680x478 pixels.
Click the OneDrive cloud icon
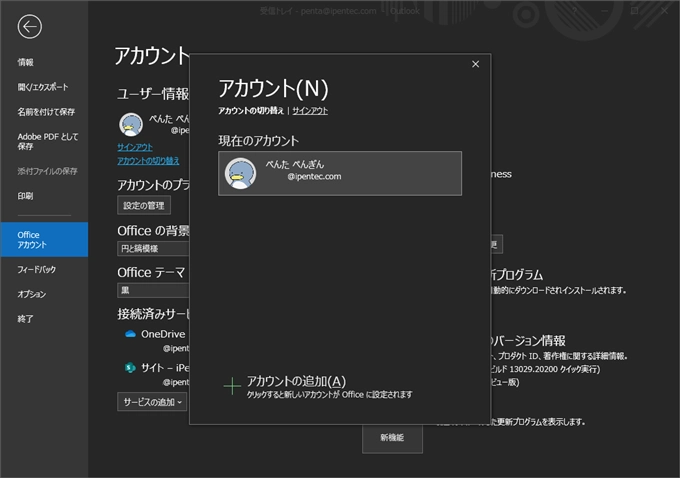click(x=130, y=334)
